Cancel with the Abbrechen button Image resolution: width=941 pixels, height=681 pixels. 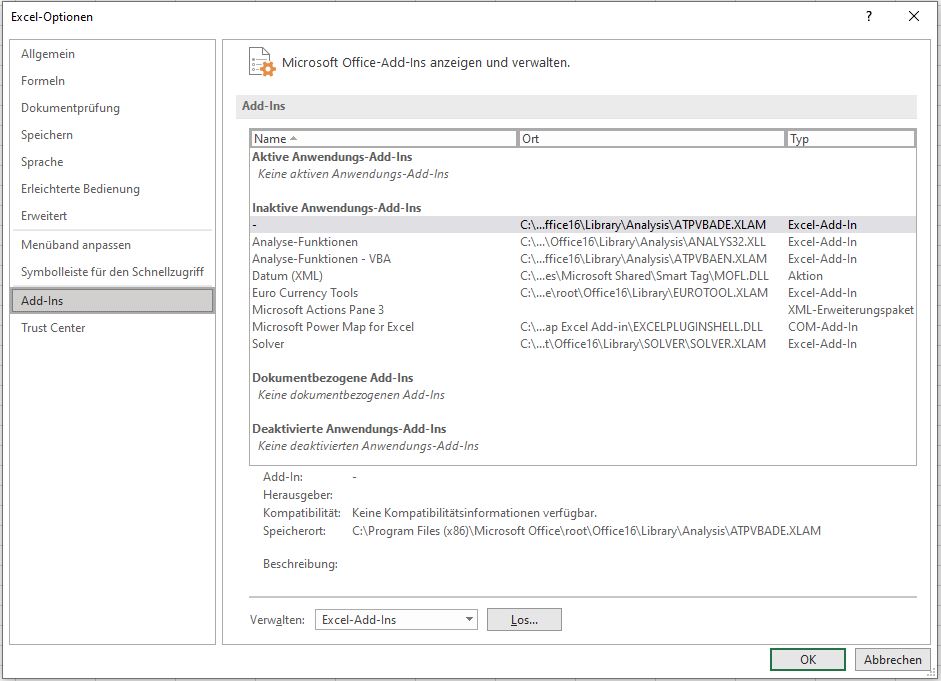[892, 659]
